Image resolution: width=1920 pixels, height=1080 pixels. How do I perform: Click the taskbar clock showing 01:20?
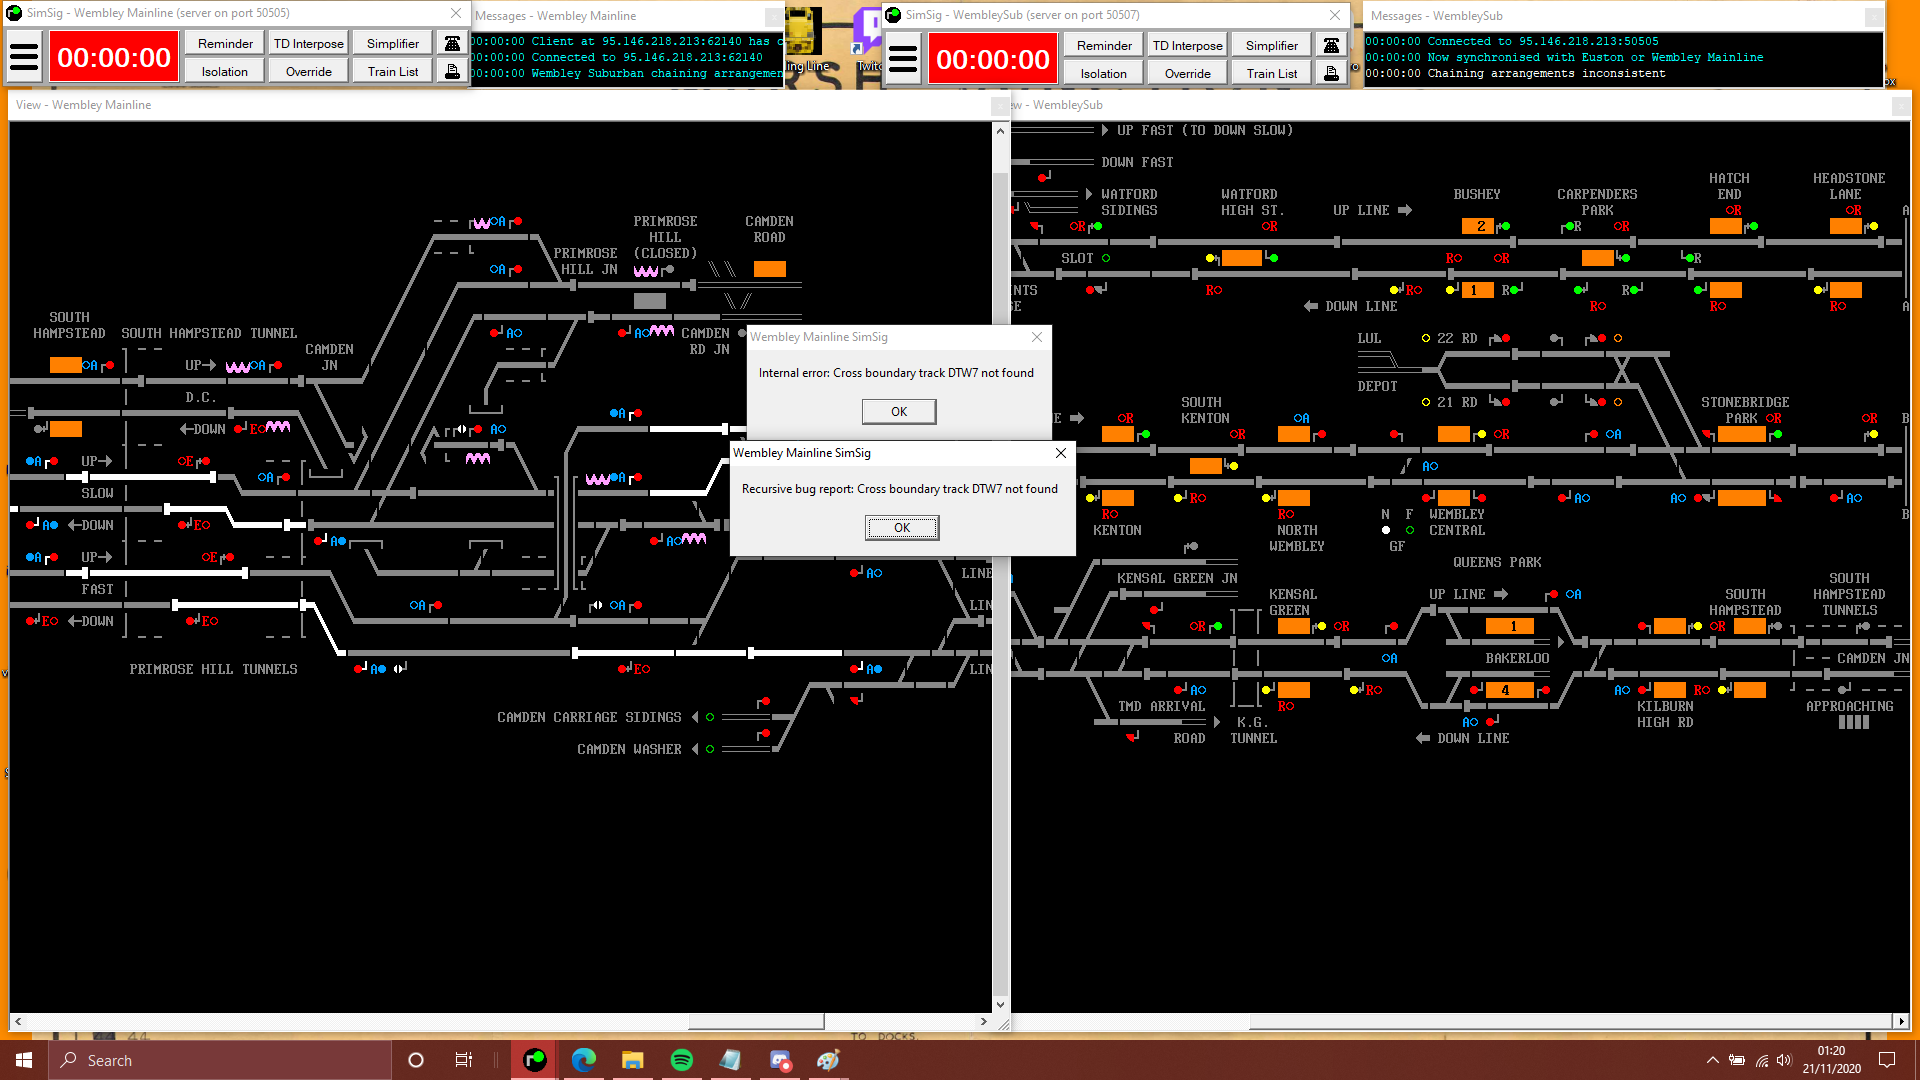(x=1831, y=1060)
